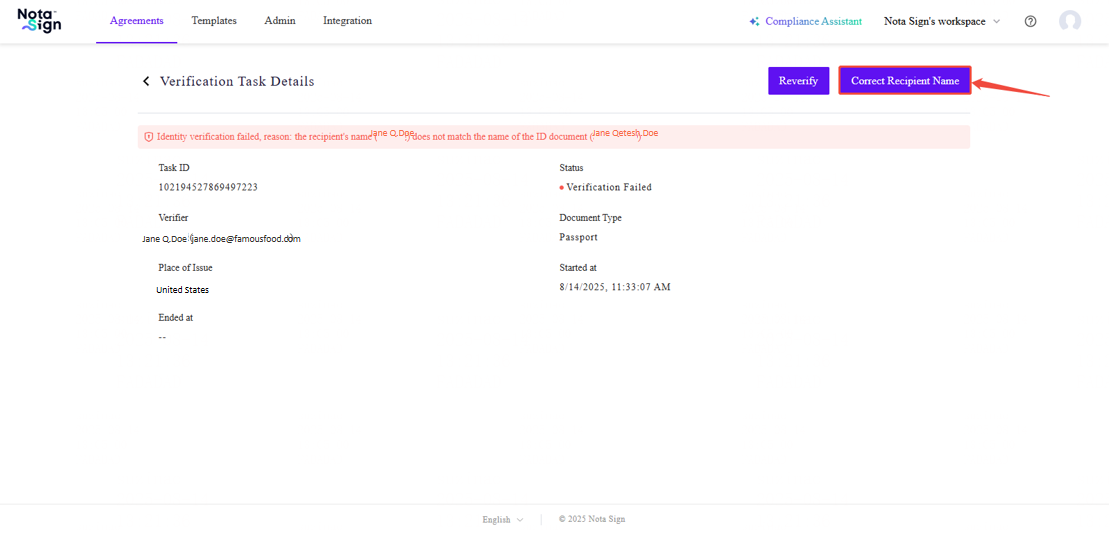Image resolution: width=1109 pixels, height=535 pixels.
Task: Click the Task ID number value
Action: click(208, 188)
